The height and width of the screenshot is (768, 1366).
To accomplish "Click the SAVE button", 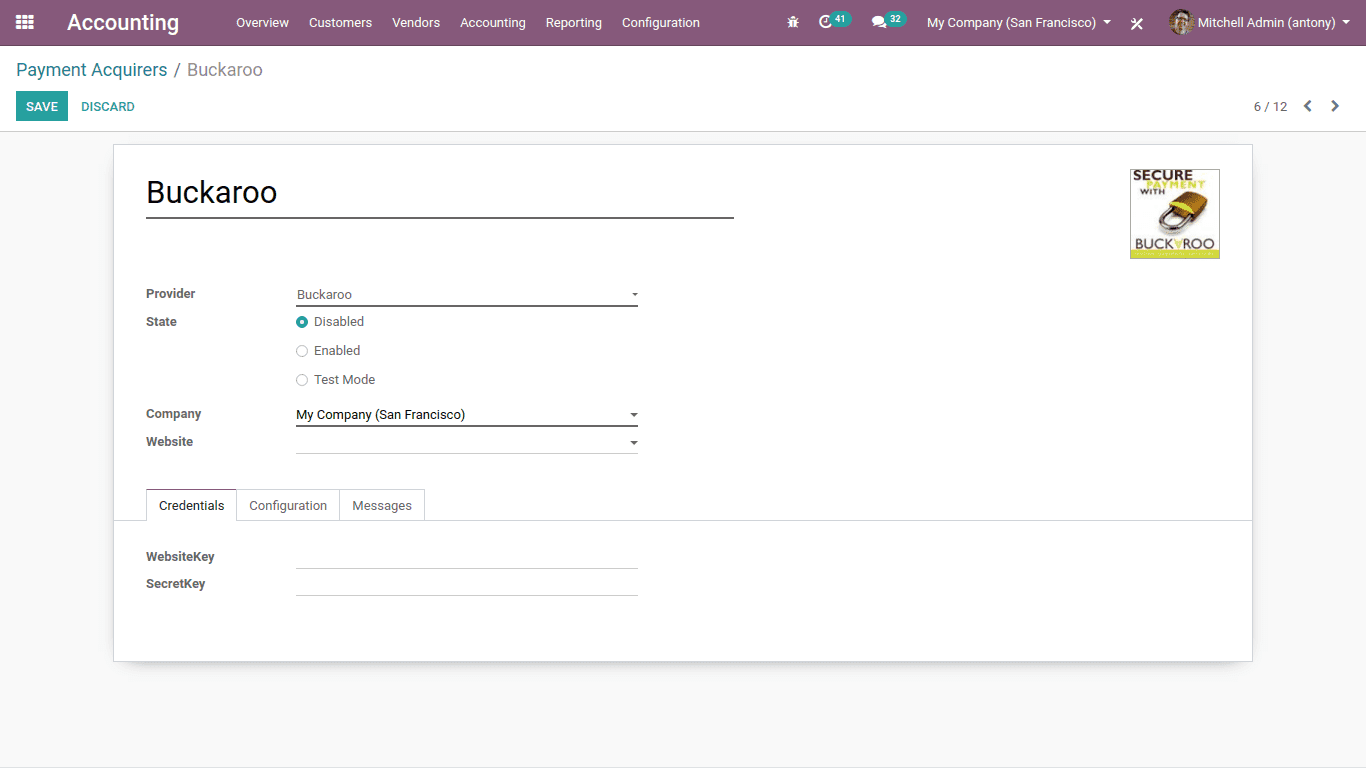I will 42,106.
